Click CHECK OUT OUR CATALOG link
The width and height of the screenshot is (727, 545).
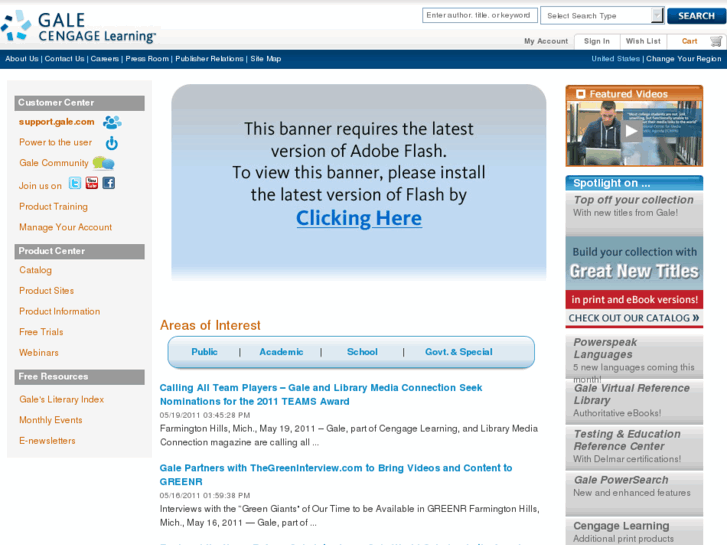point(634,318)
